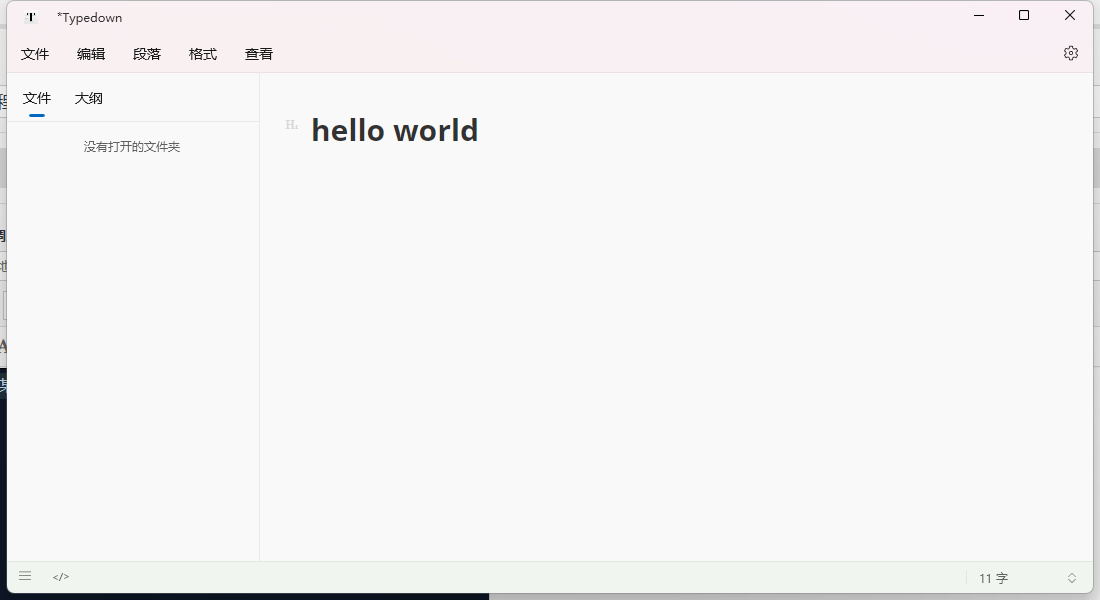
Task: Click the diamond icon at the status bar right
Action: [x=1072, y=577]
